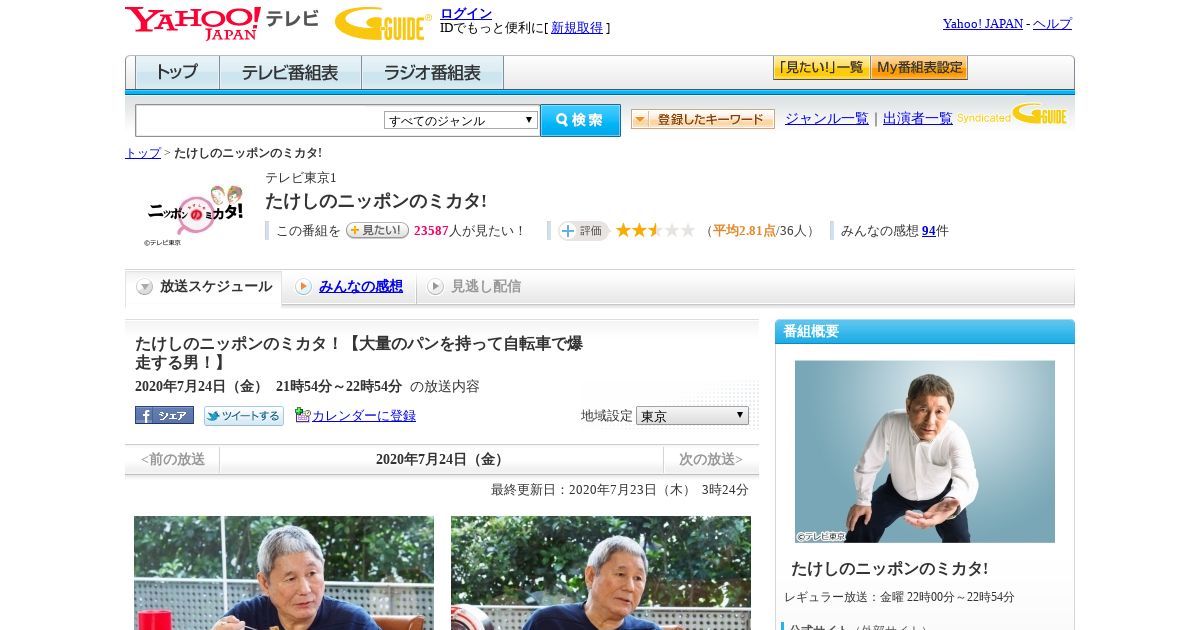Click the ニッポンのミカタ program logo

[195, 215]
